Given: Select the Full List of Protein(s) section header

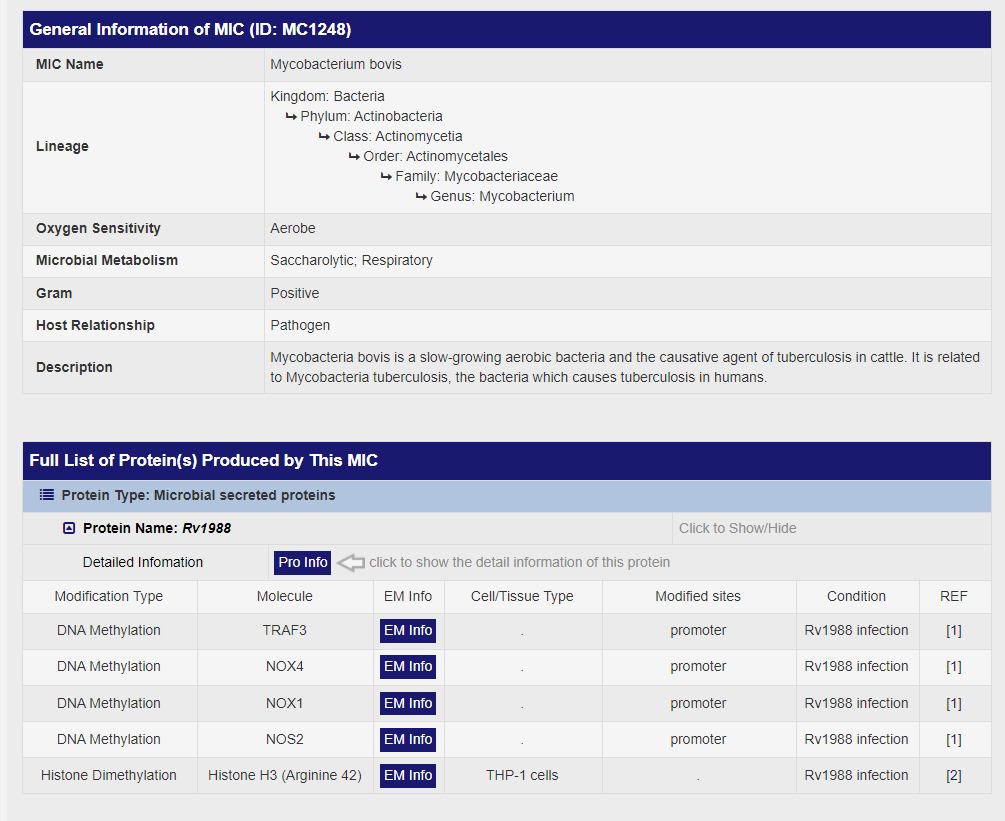Looking at the screenshot, I should coord(204,460).
